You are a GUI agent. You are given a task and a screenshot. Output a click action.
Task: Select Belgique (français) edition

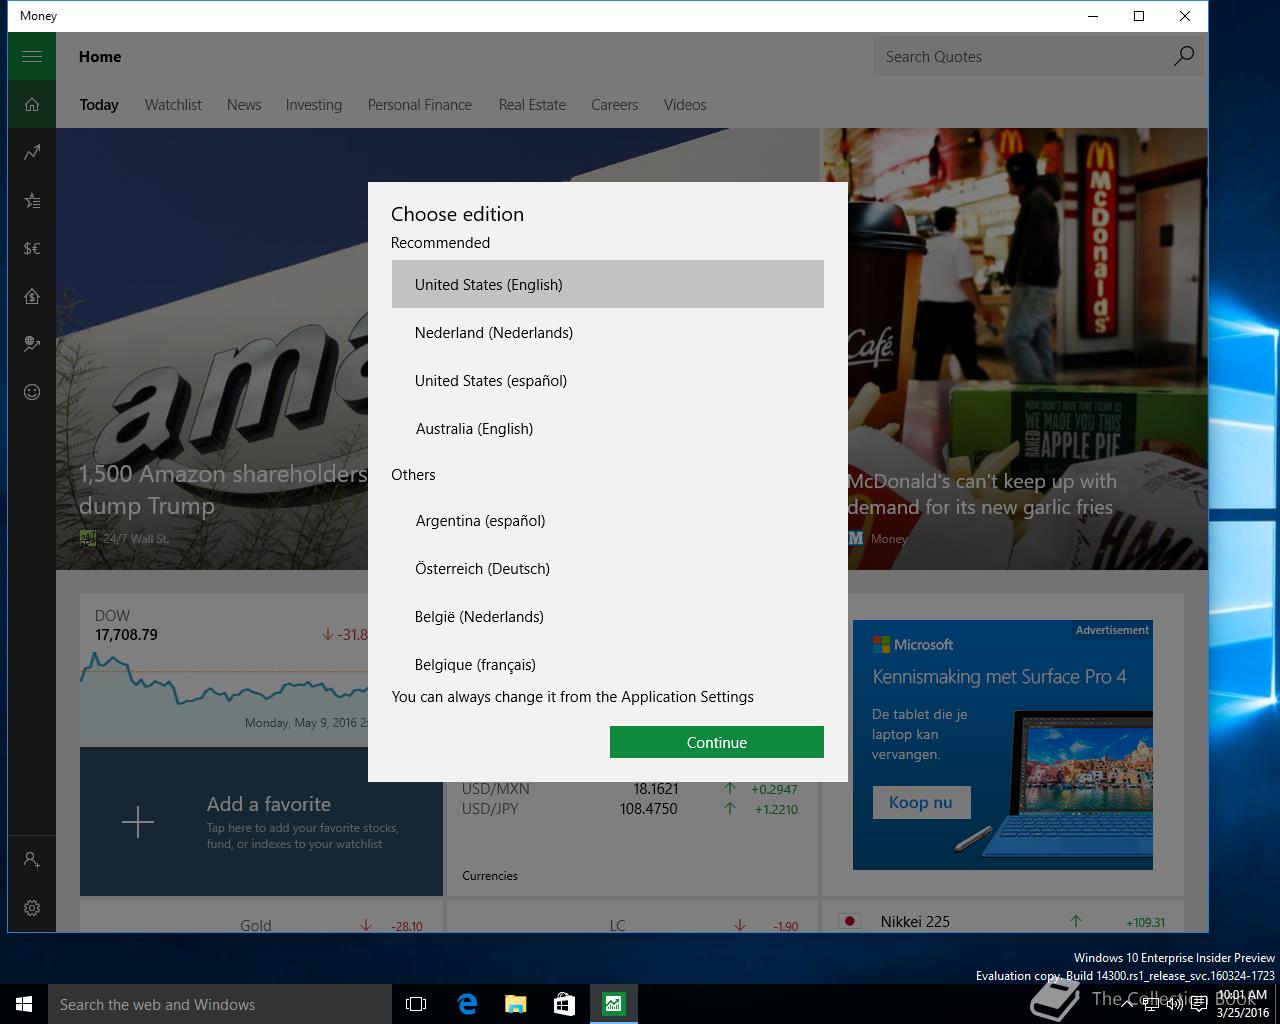click(608, 664)
